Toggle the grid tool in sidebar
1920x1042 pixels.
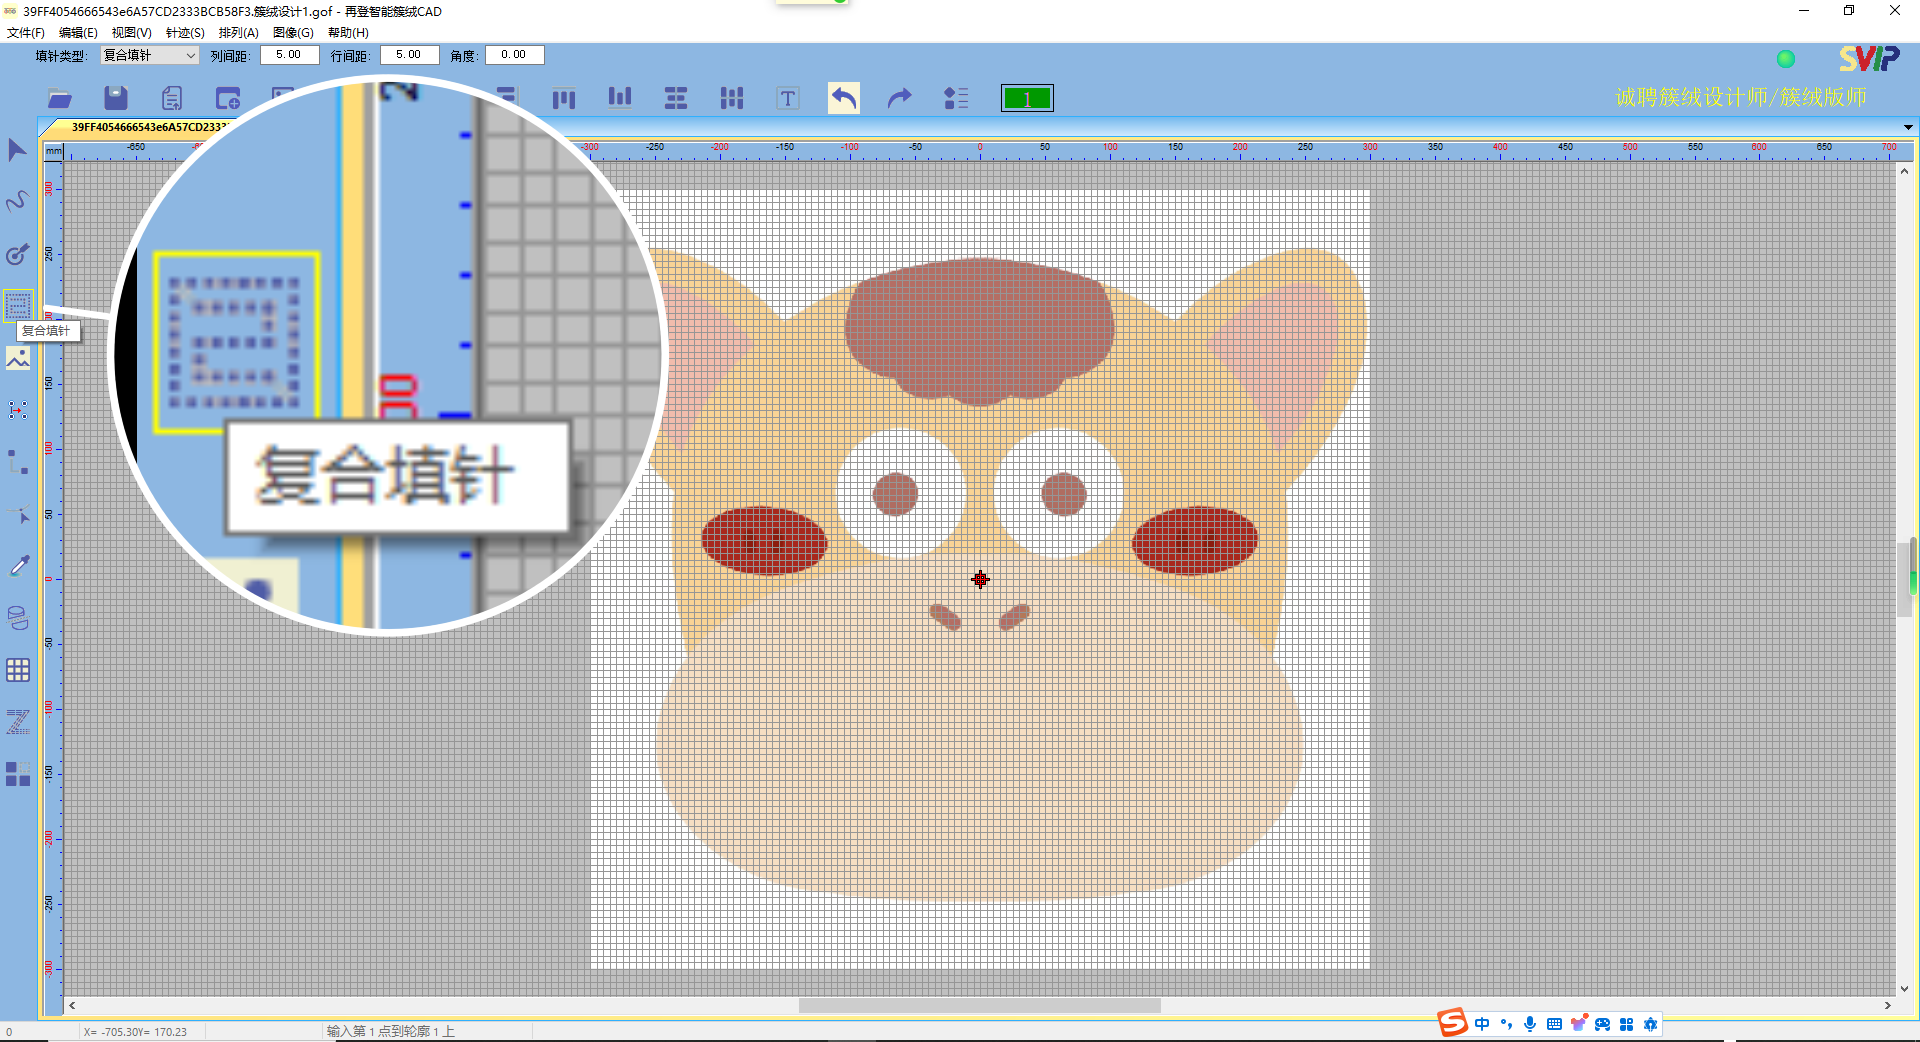18,670
